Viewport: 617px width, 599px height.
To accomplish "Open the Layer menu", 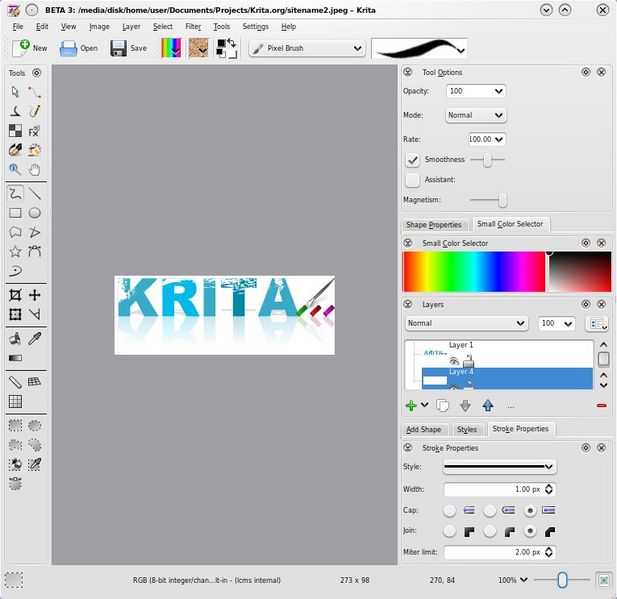I will tap(131, 27).
